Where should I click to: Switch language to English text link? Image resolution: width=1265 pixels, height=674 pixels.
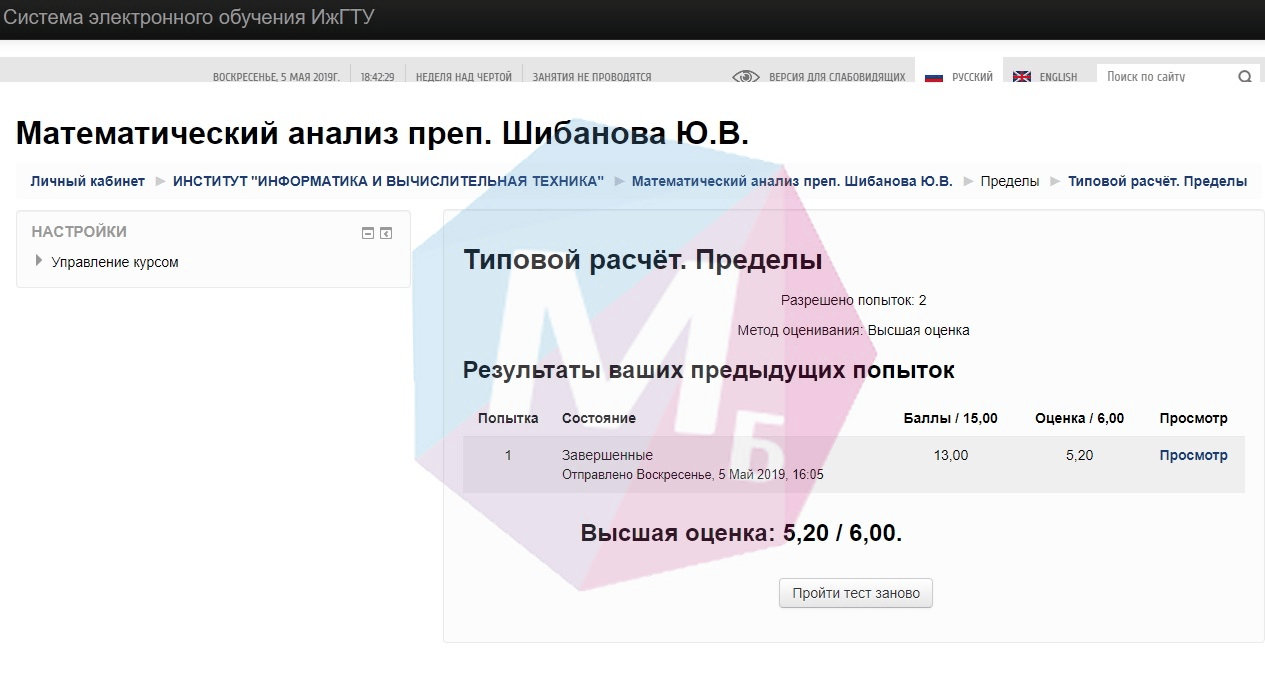(x=1058, y=77)
